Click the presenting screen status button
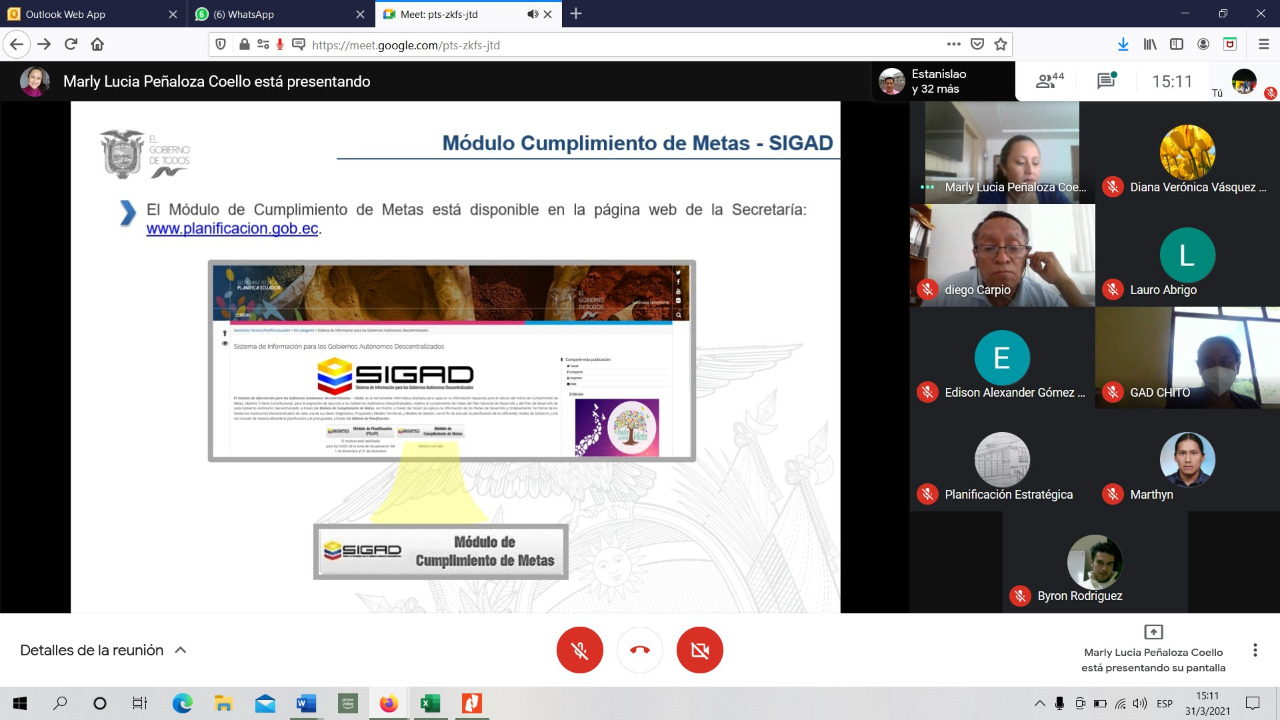Image resolution: width=1280 pixels, height=720 pixels. (x=1153, y=649)
